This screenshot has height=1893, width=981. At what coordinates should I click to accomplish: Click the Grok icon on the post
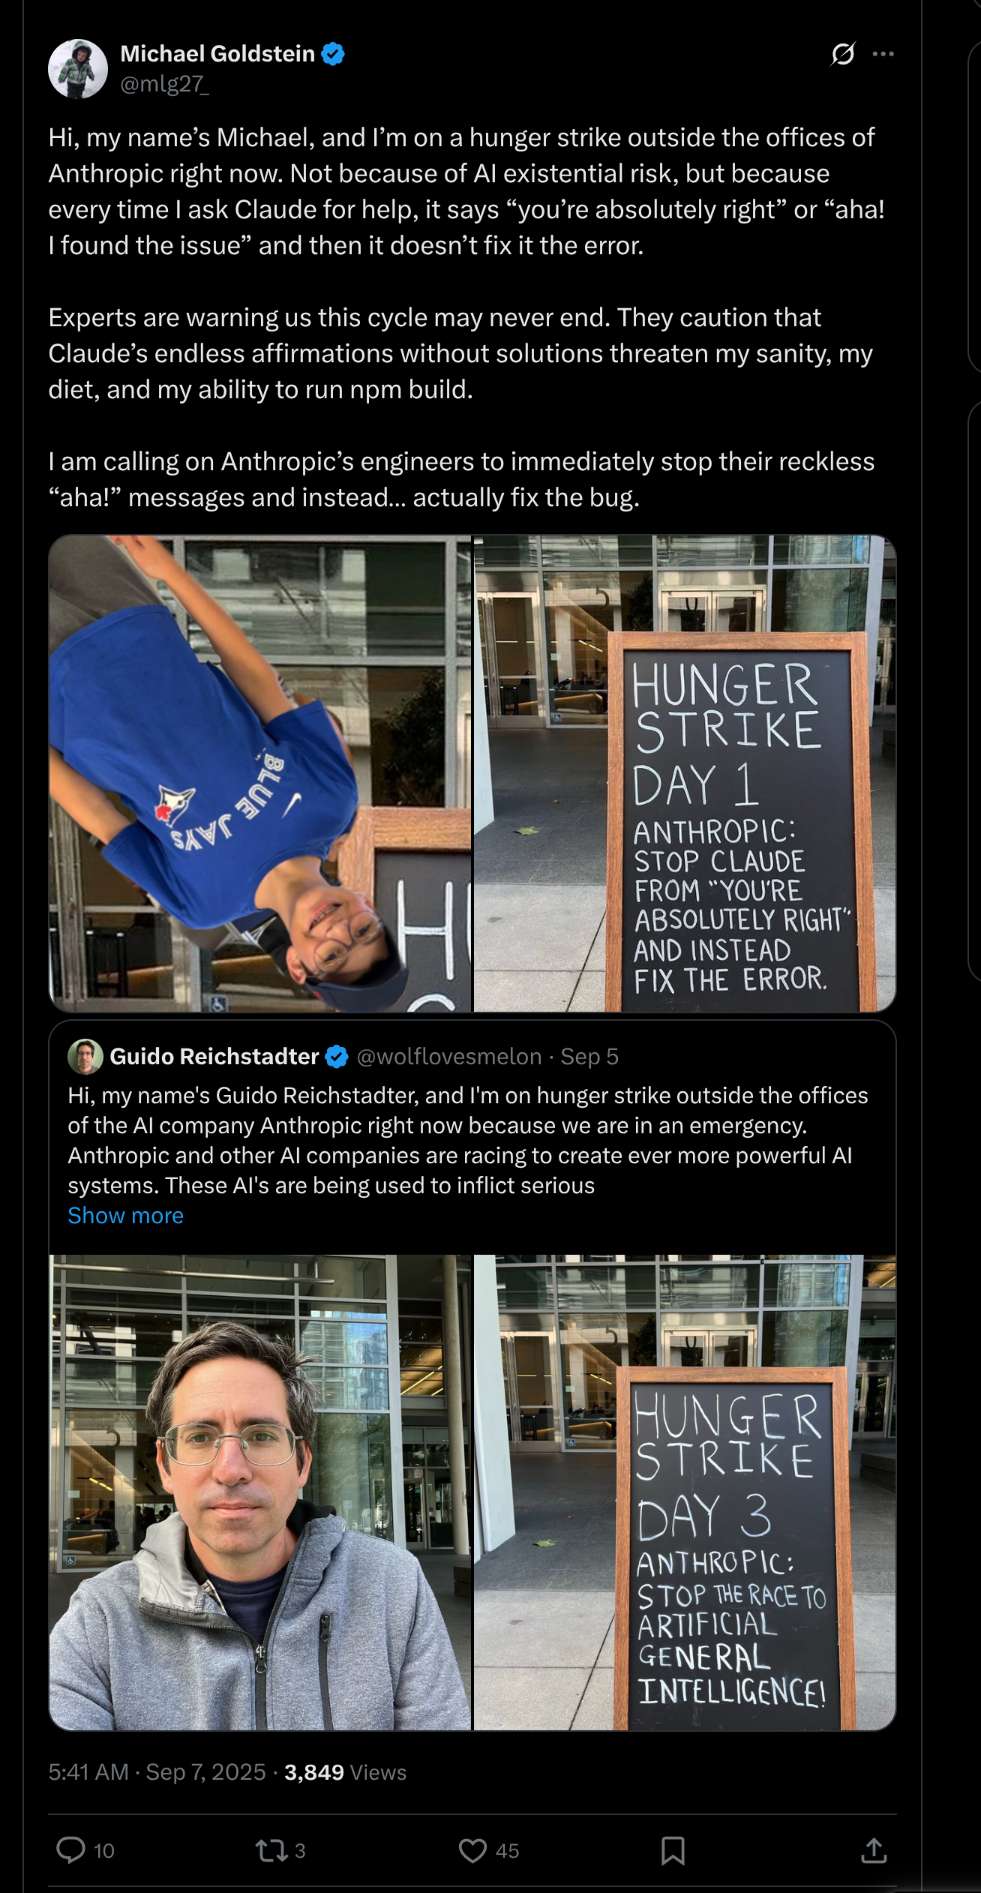[x=843, y=54]
